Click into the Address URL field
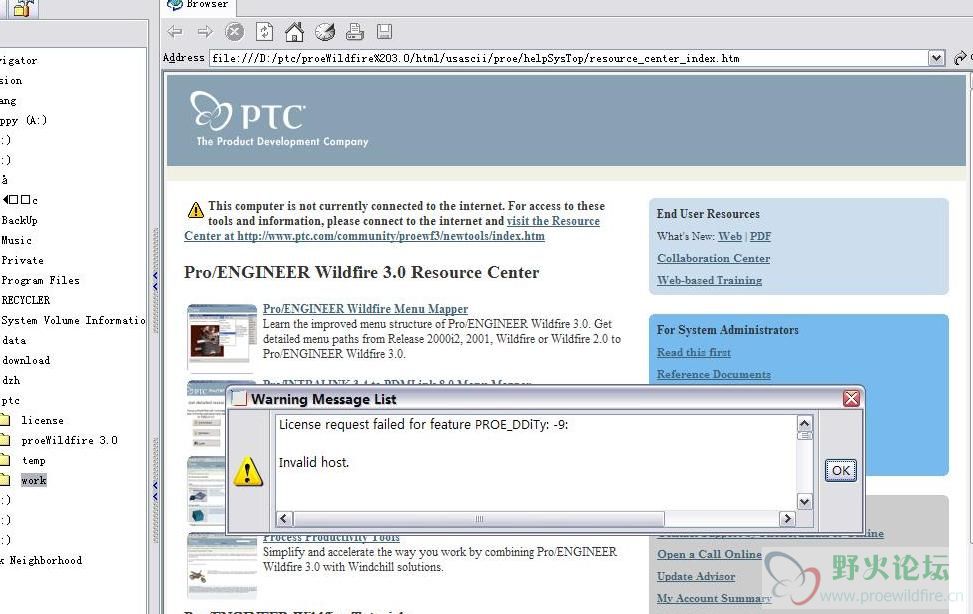Image resolution: width=973 pixels, height=614 pixels. pos(569,58)
